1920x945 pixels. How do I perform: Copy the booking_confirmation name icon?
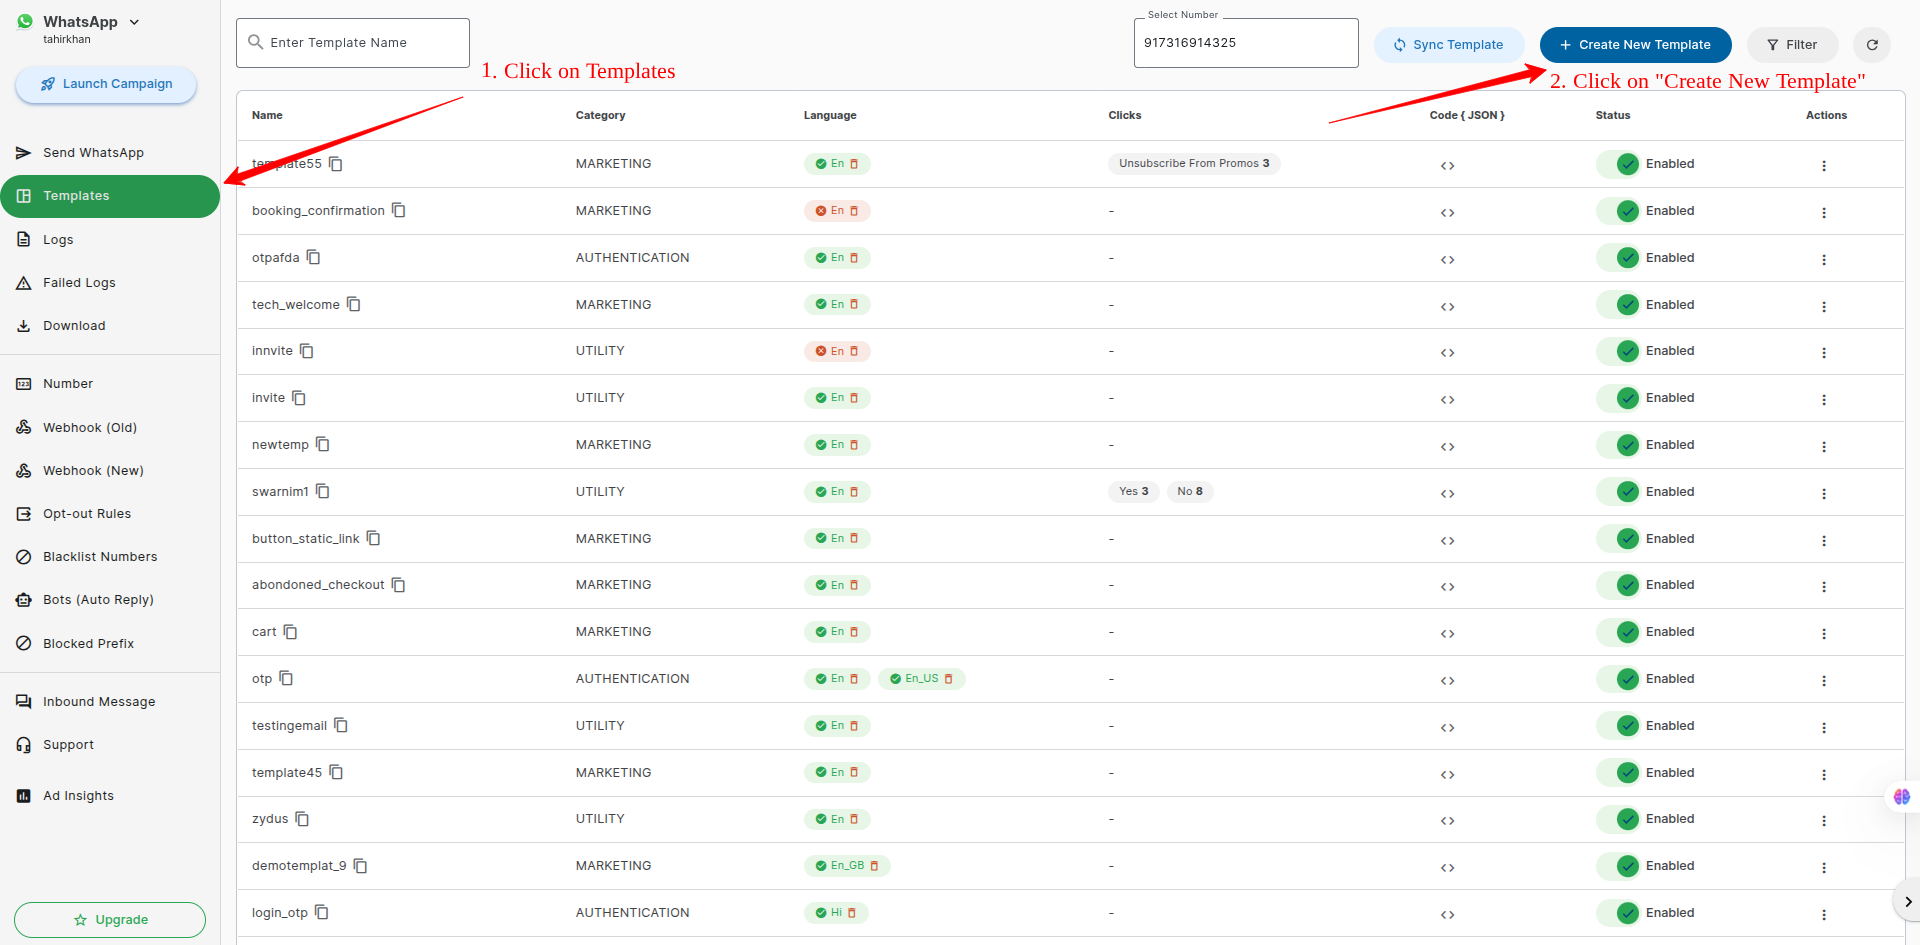coord(399,211)
